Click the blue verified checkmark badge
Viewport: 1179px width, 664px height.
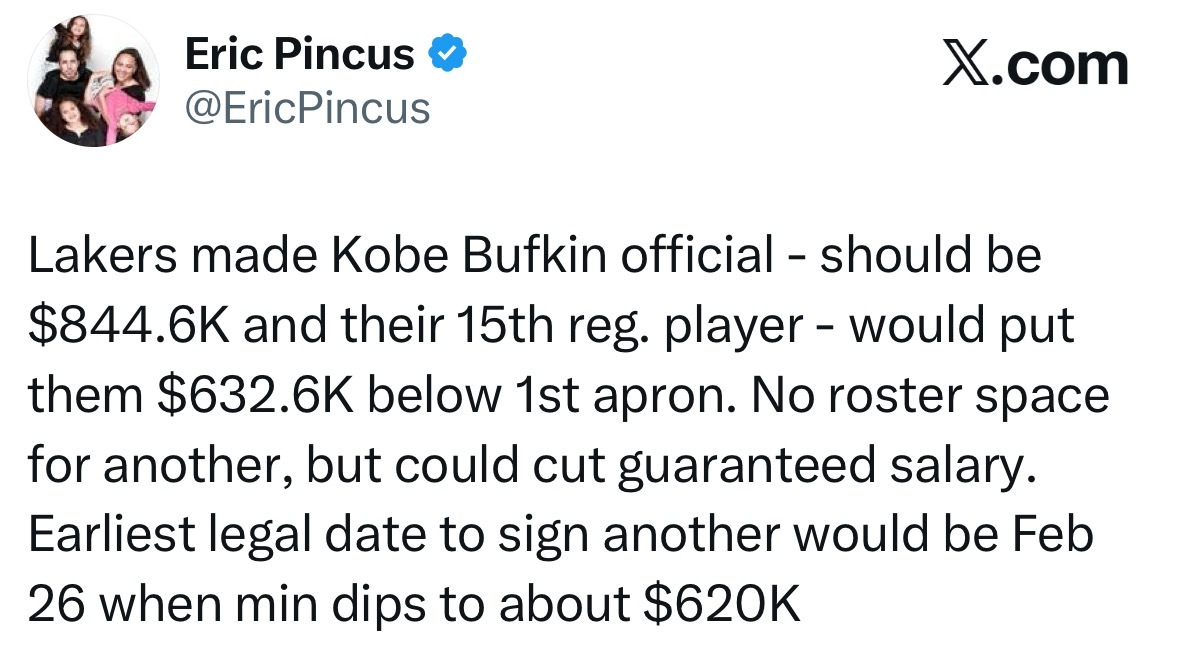click(446, 55)
